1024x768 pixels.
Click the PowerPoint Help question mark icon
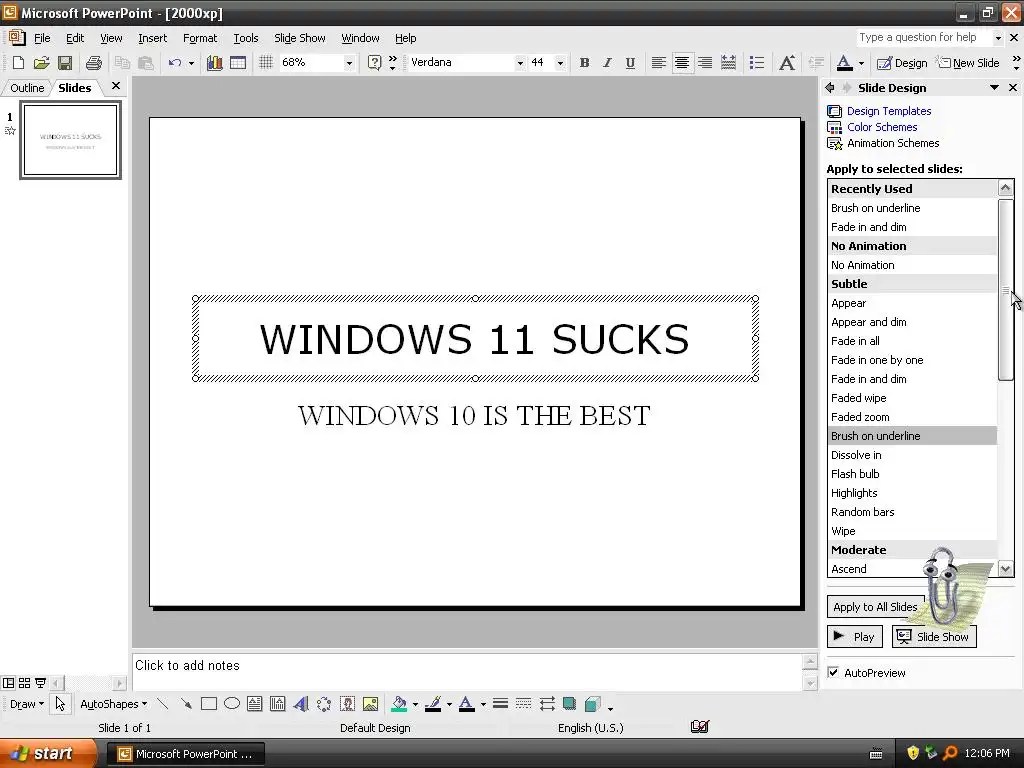pyautogui.click(x=374, y=63)
